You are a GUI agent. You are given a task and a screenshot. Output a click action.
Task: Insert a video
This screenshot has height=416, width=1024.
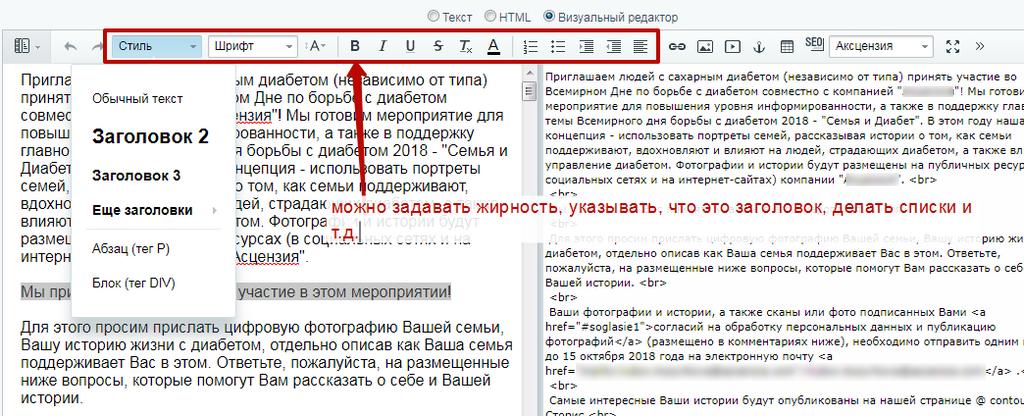pos(732,46)
